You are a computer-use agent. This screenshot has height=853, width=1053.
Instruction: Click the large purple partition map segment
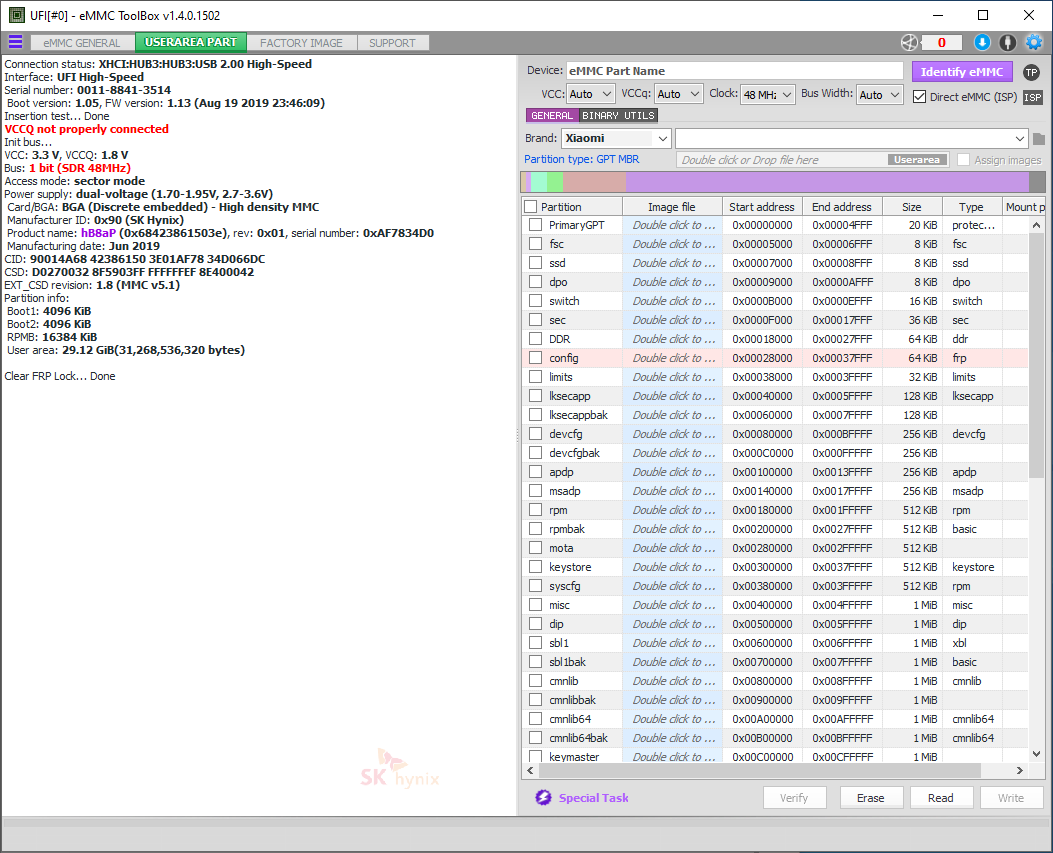click(x=827, y=182)
